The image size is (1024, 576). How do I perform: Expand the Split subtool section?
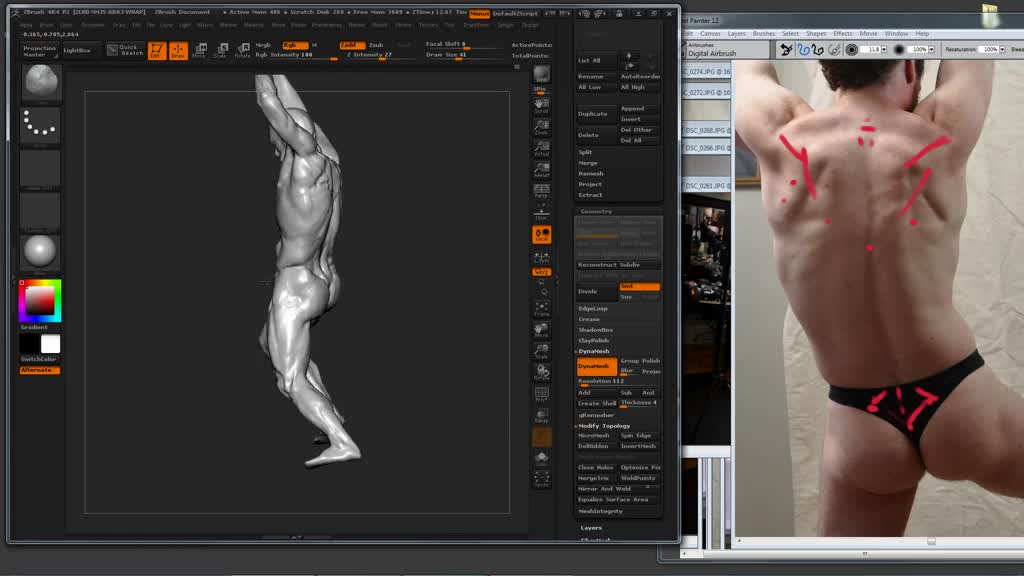tap(586, 152)
